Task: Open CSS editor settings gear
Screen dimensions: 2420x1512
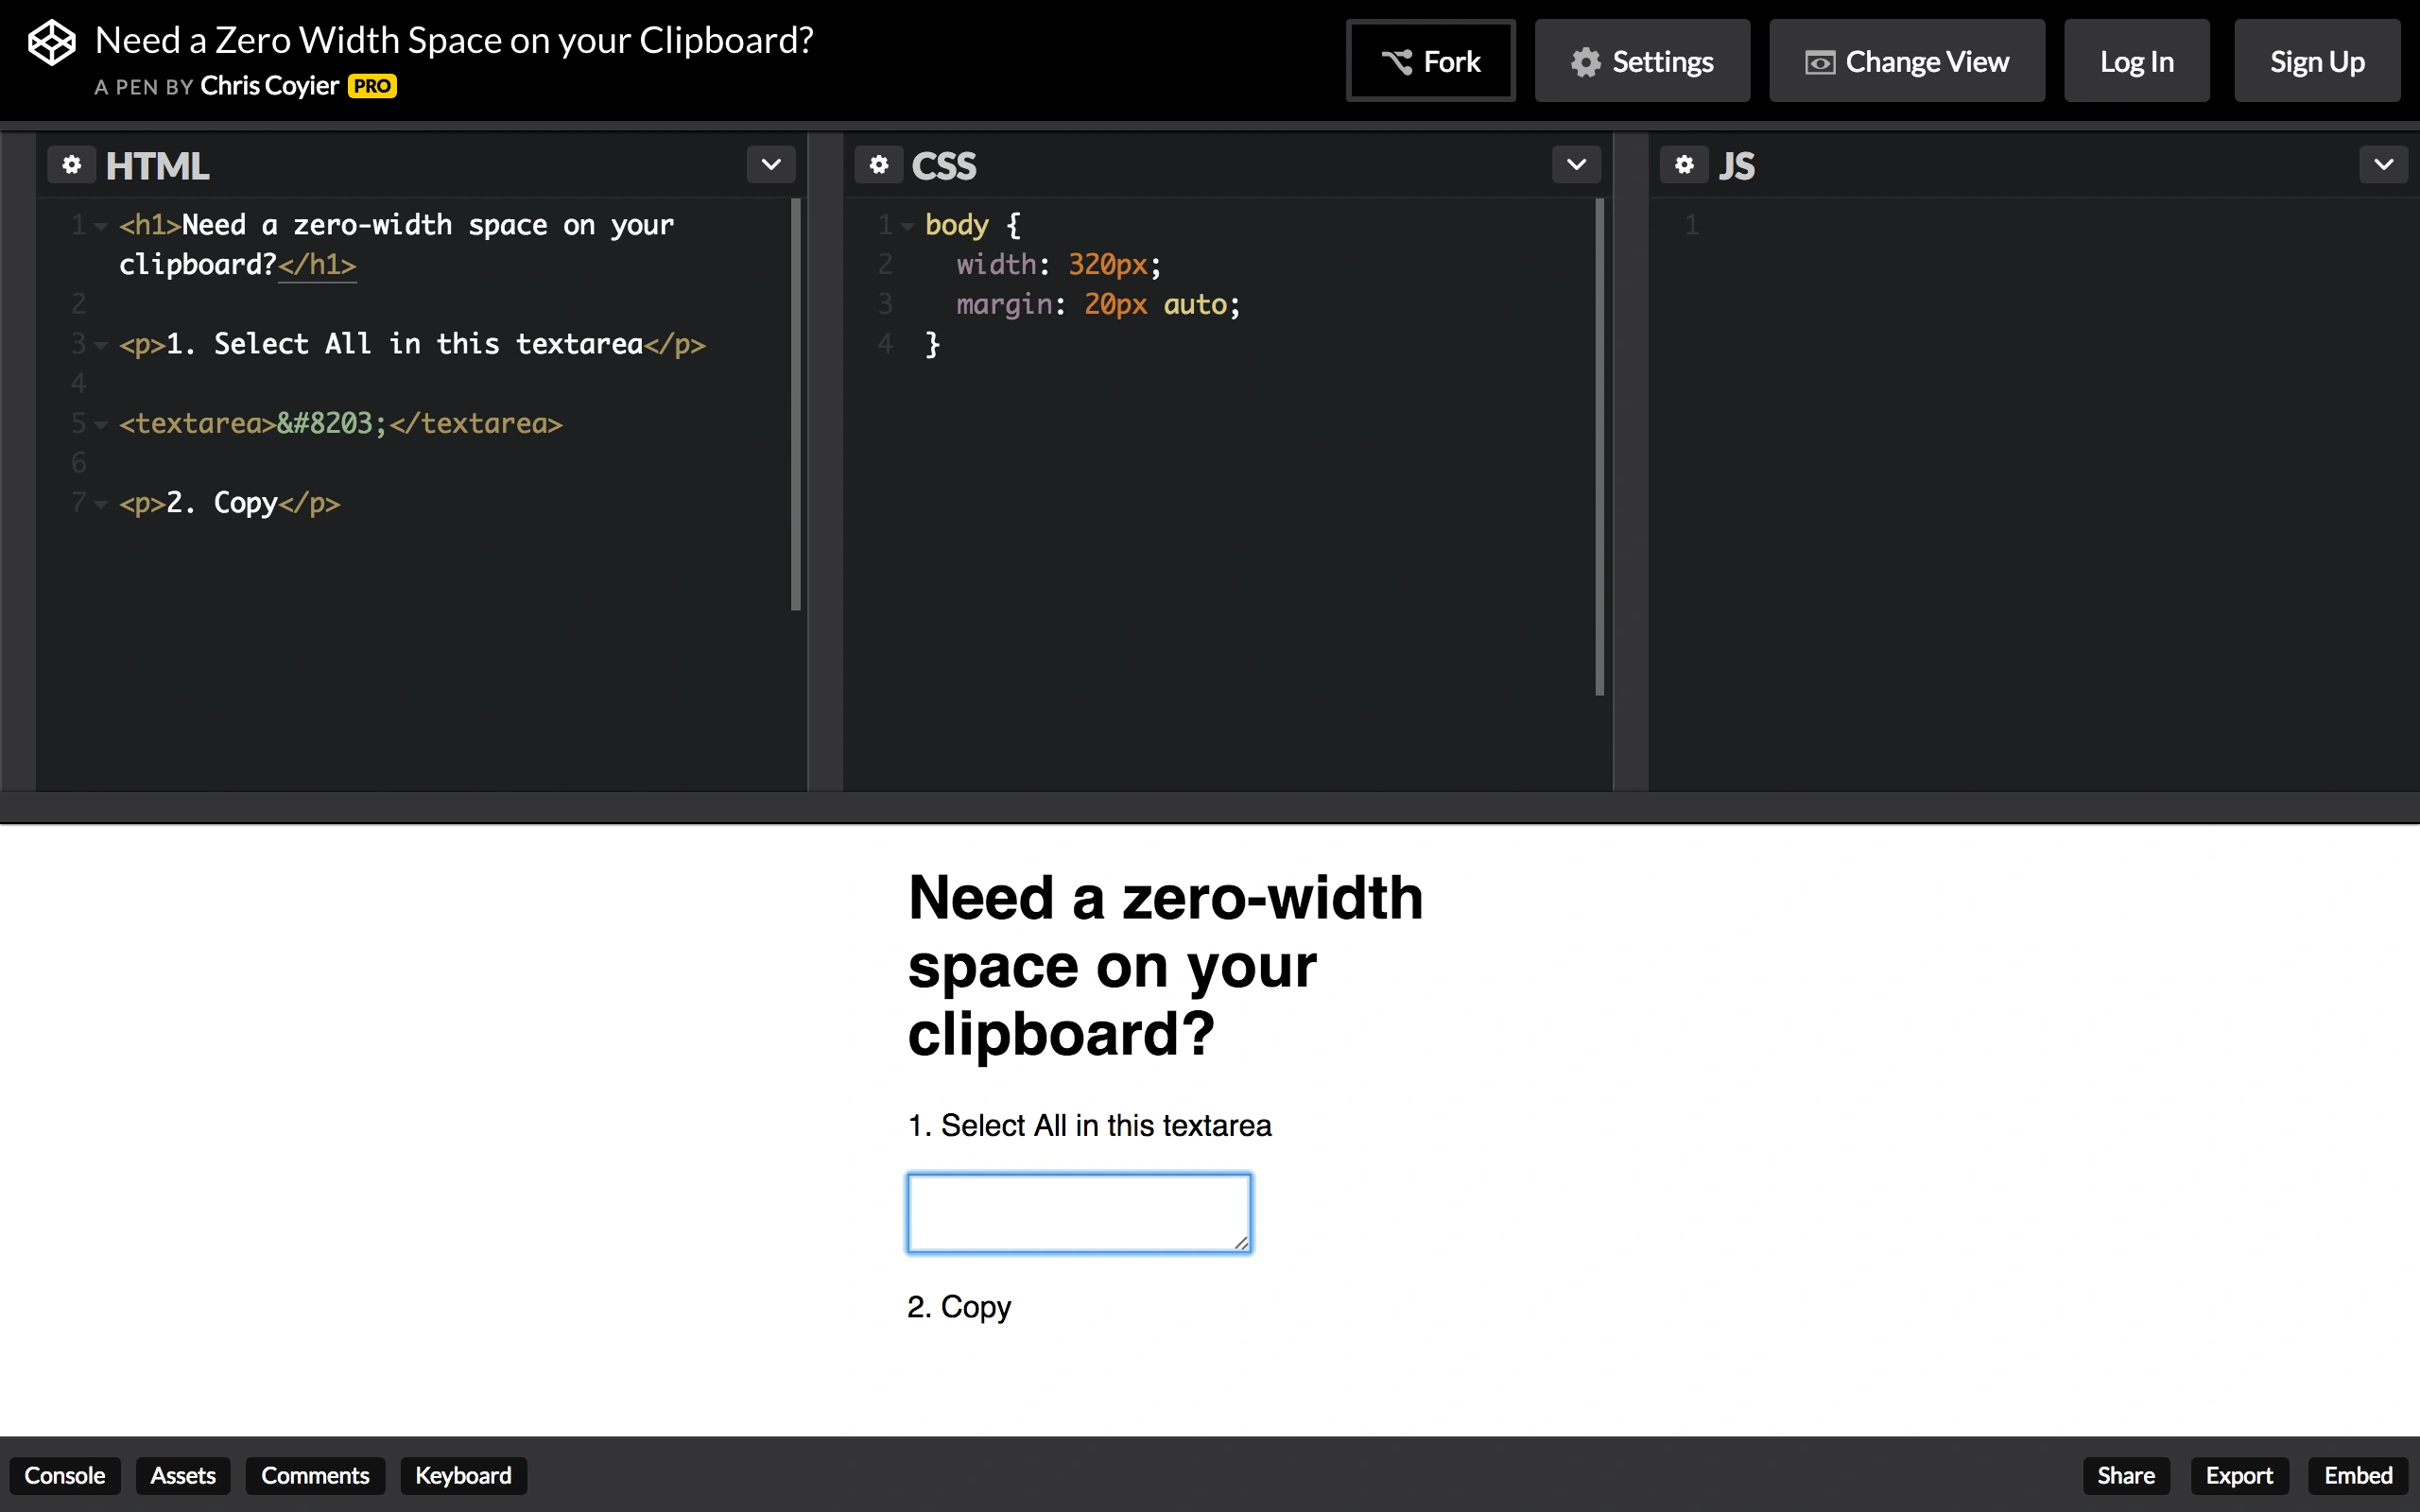Action: 878,165
